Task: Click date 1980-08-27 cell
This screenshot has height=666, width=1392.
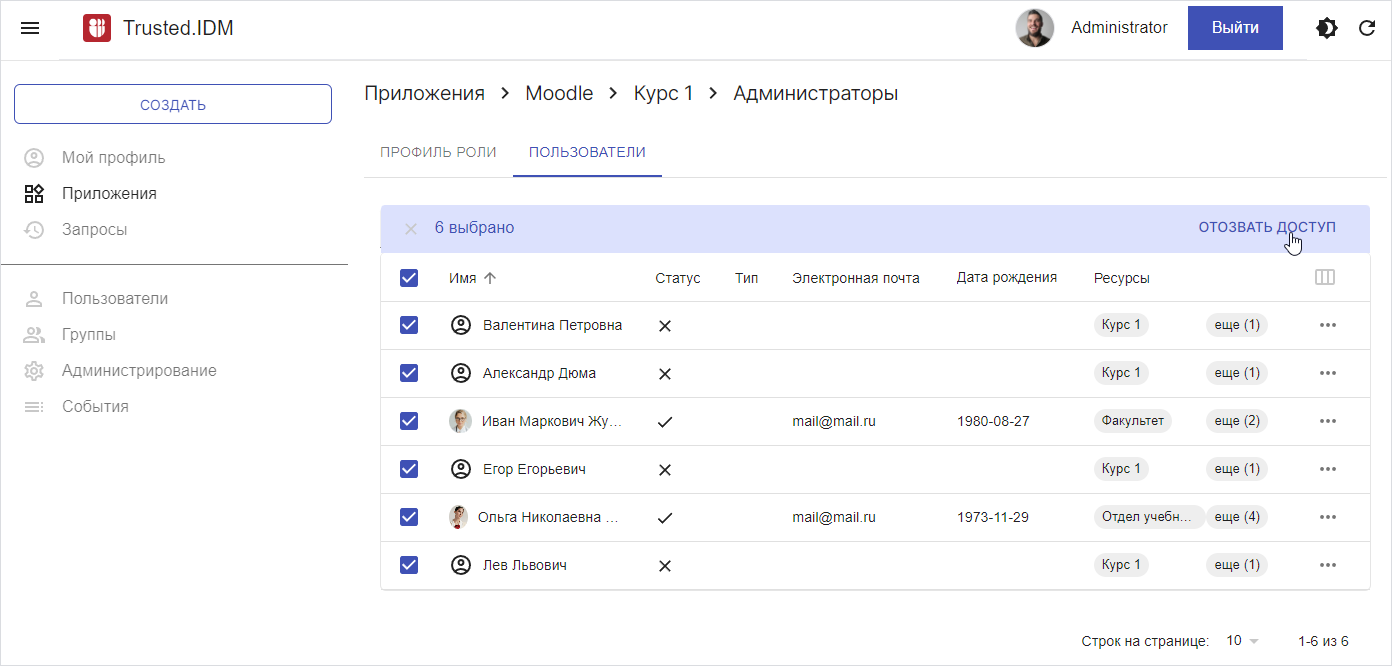Action: pos(993,421)
